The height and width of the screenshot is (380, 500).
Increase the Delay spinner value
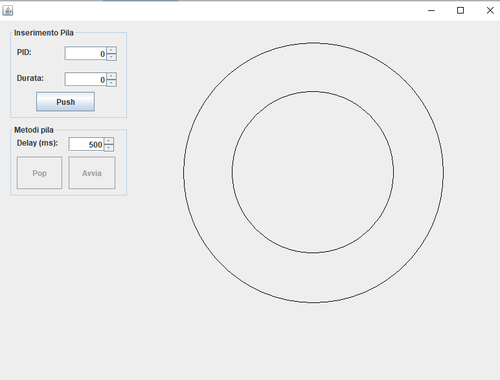[x=109, y=141]
